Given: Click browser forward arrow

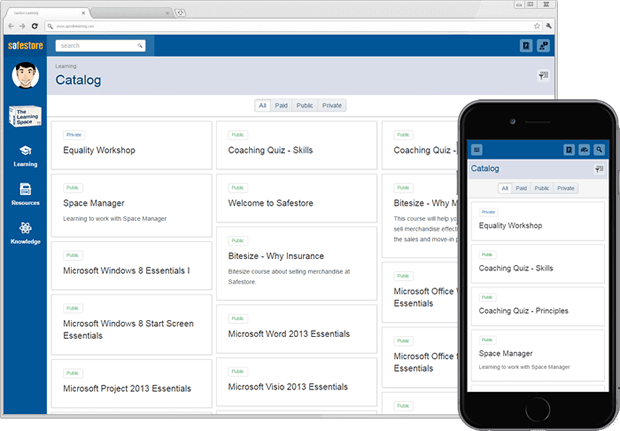Looking at the screenshot, I should pyautogui.click(x=22, y=26).
